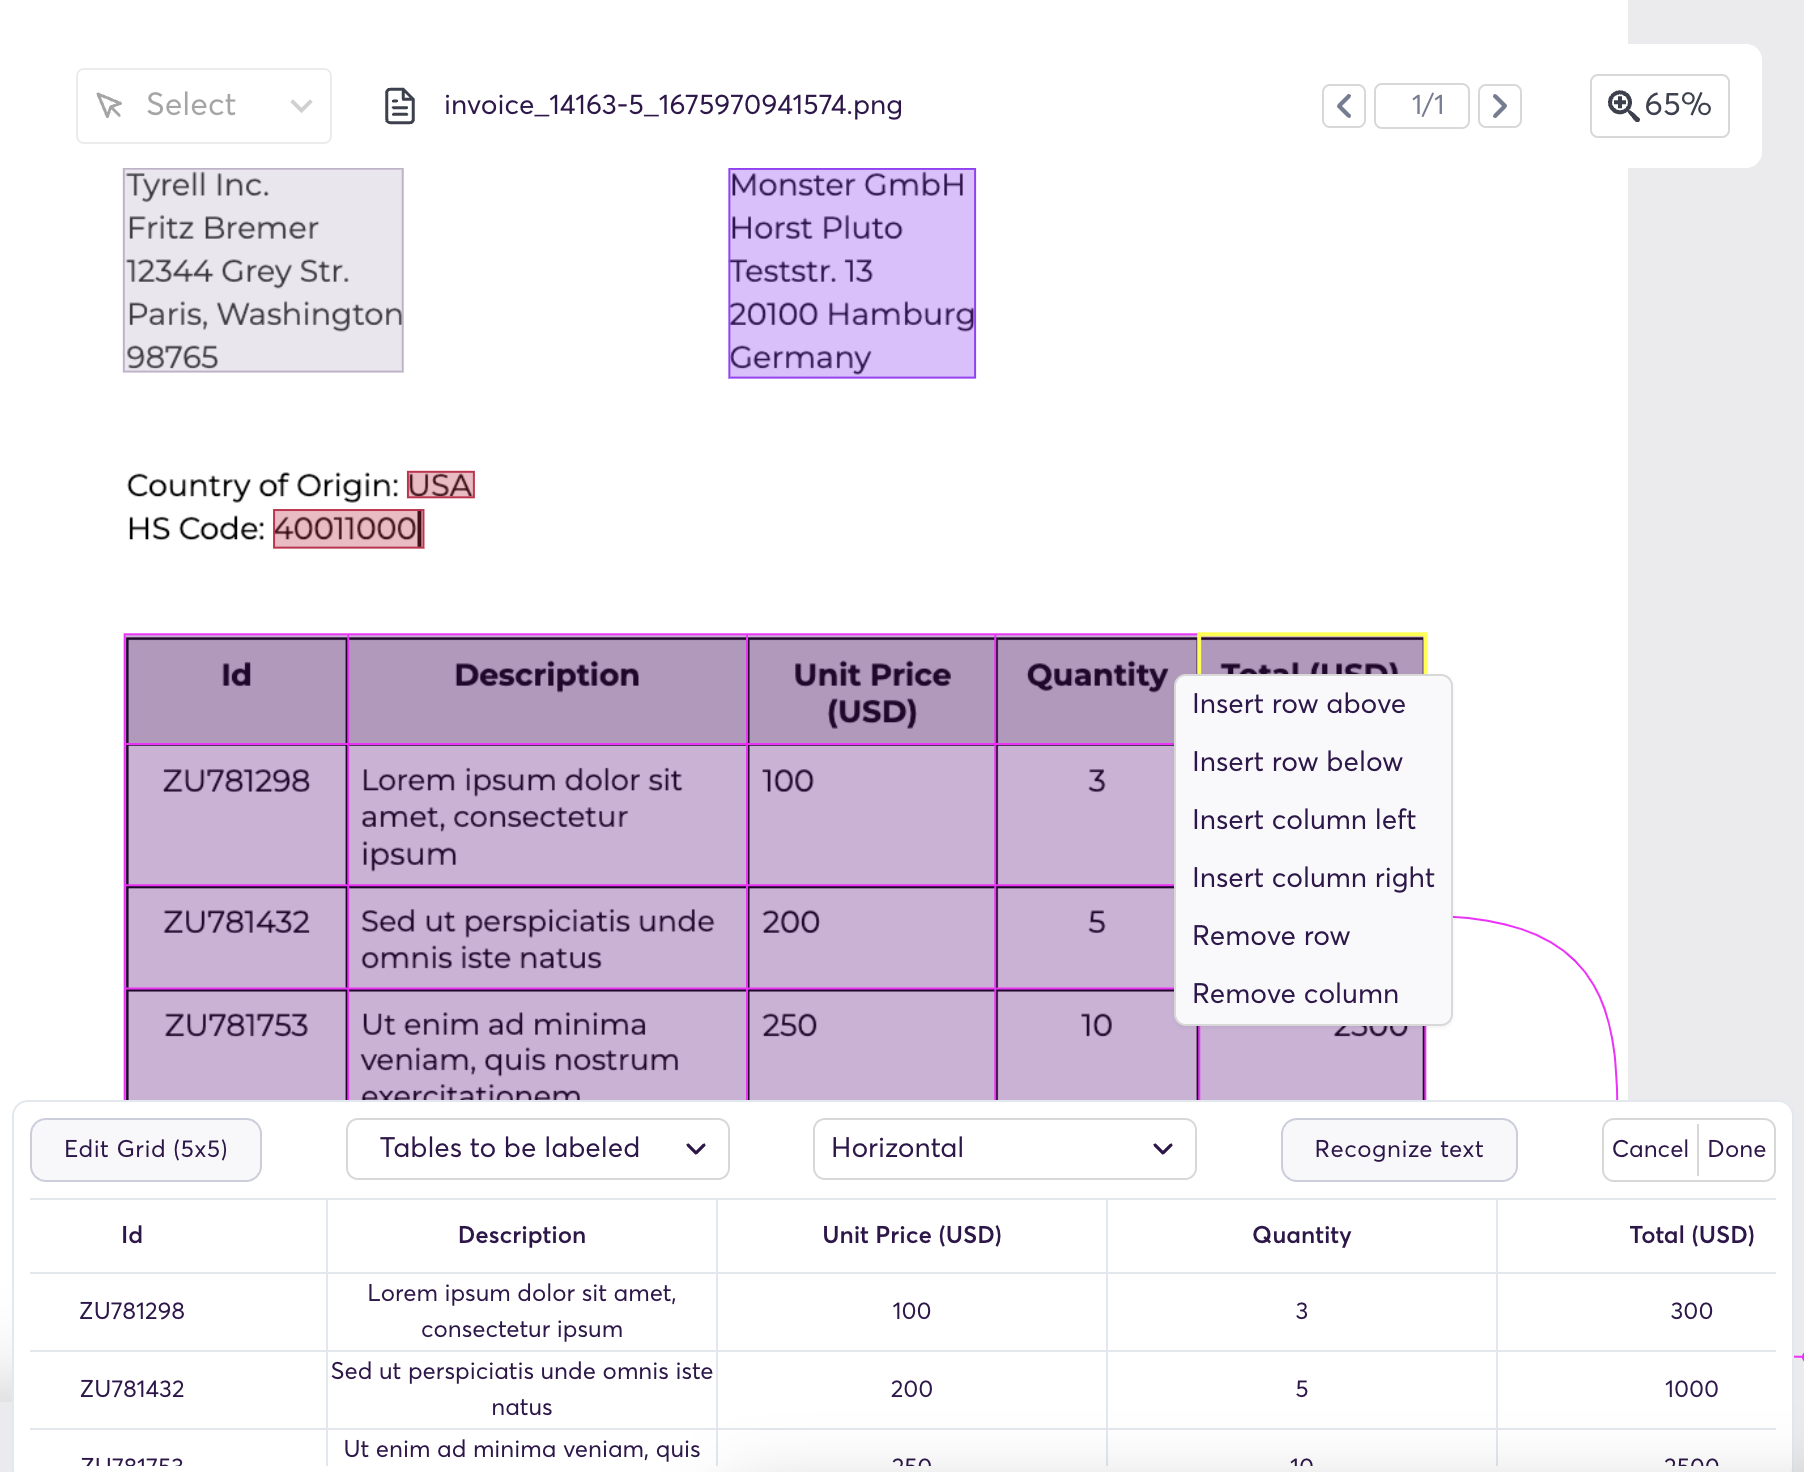Select the Tyrell Inc. address annotation box
The image size is (1804, 1472).
pos(263,270)
